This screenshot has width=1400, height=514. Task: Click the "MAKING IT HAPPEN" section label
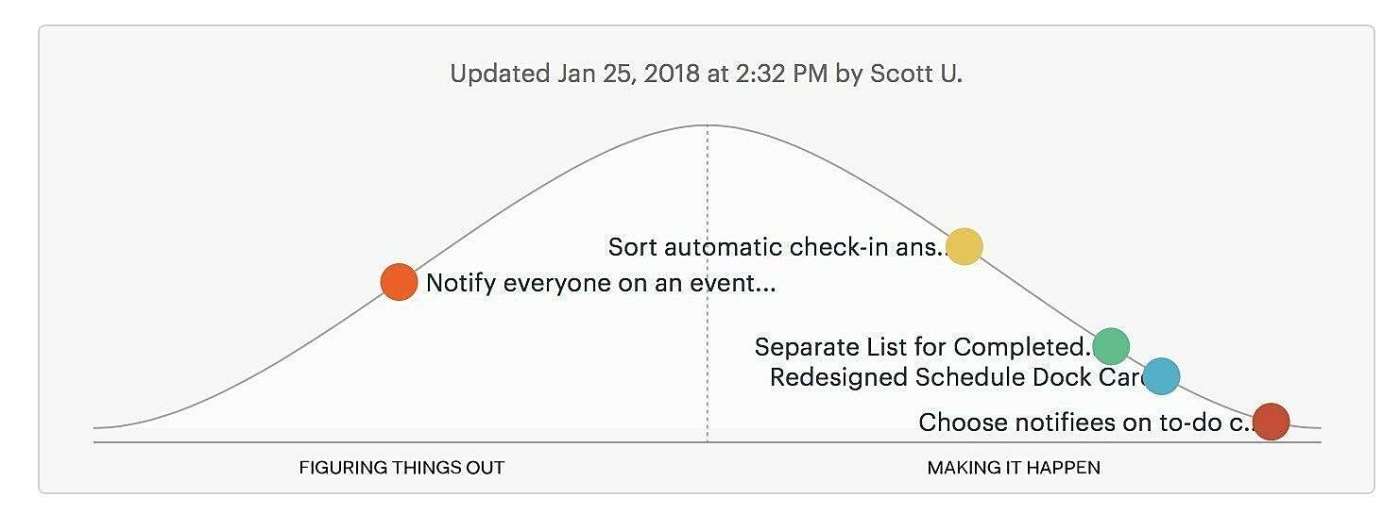1013,468
